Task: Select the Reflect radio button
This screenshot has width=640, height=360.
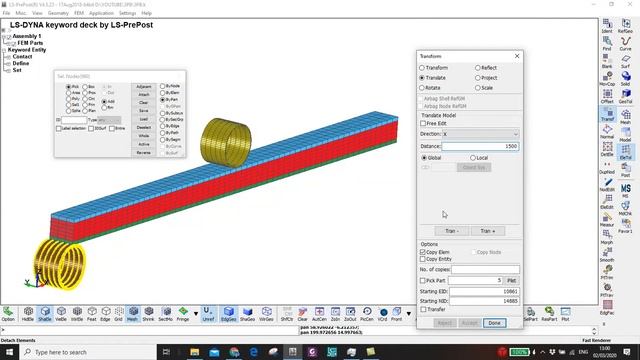Action: coord(478,68)
